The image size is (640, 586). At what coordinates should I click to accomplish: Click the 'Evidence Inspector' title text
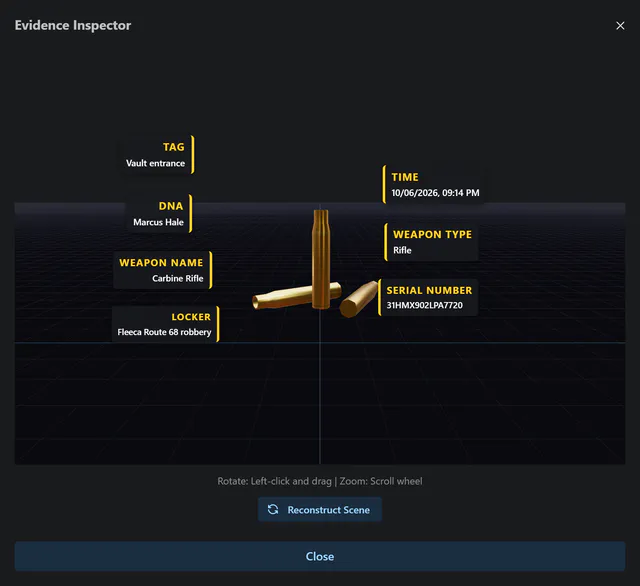pos(73,25)
